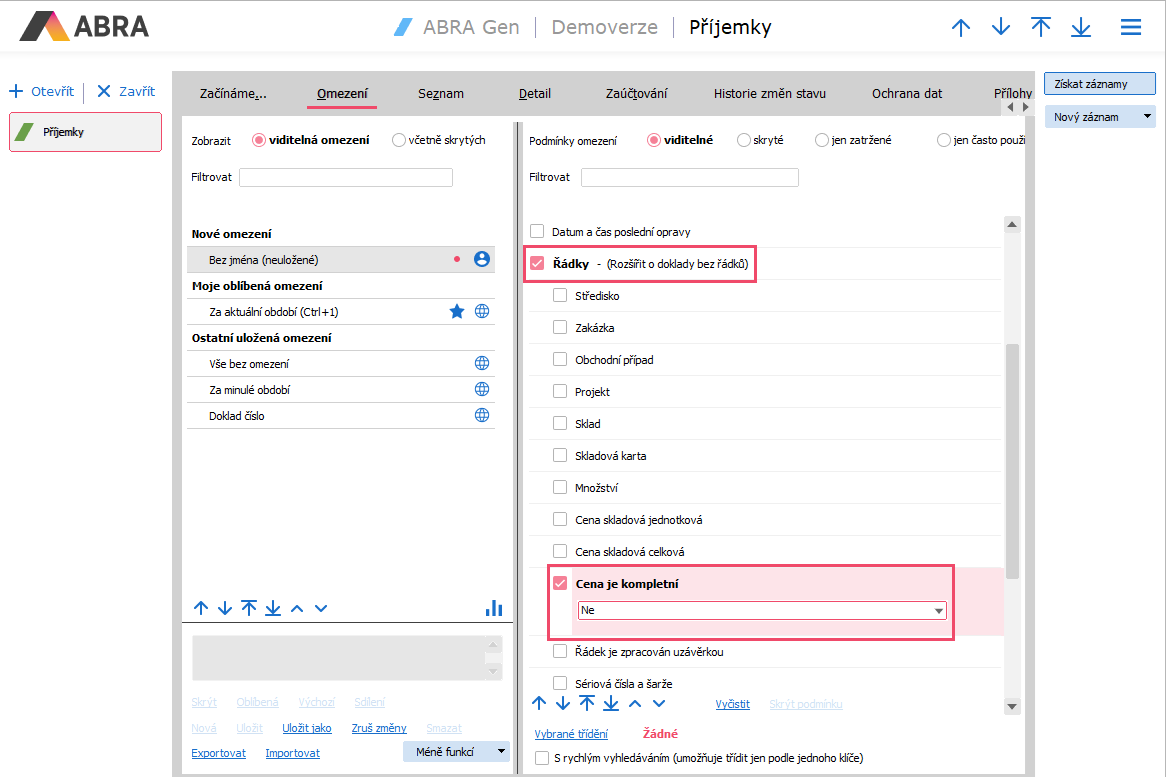Select the včetně skrytých radio button
Viewport: 1166px width, 777px height.
click(x=399, y=141)
